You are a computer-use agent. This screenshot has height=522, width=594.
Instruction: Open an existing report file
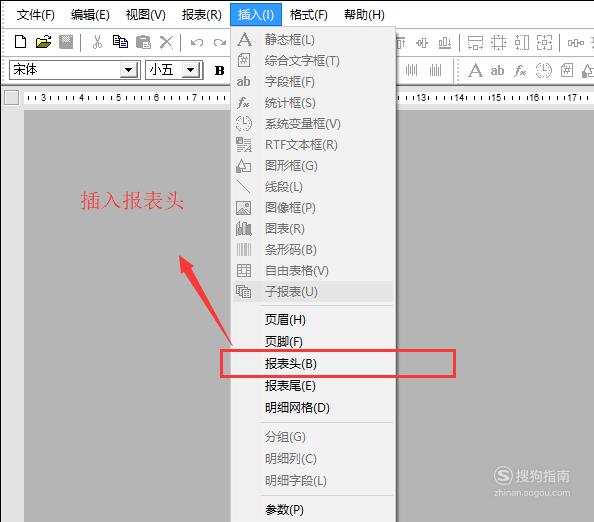(43, 42)
